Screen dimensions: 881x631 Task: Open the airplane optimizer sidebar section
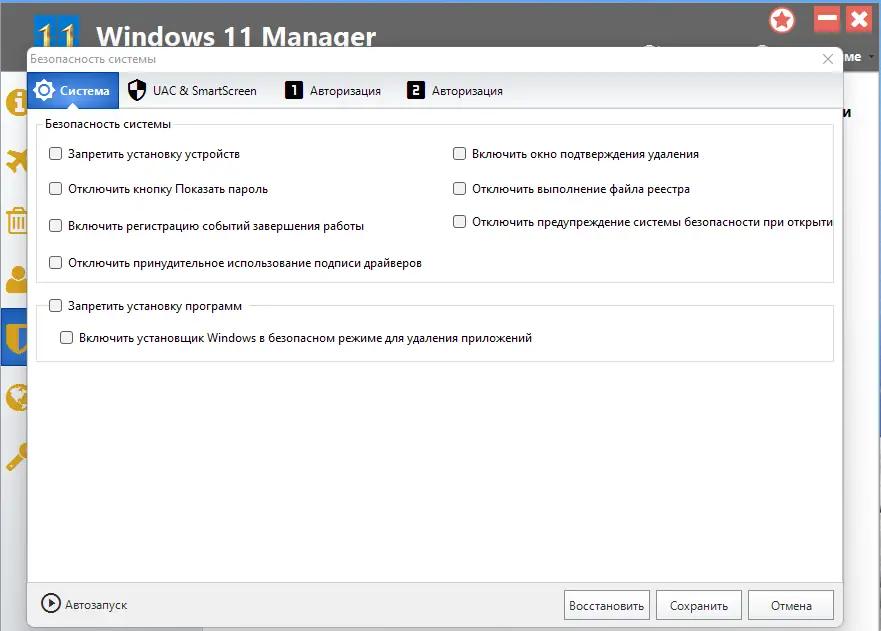point(16,161)
